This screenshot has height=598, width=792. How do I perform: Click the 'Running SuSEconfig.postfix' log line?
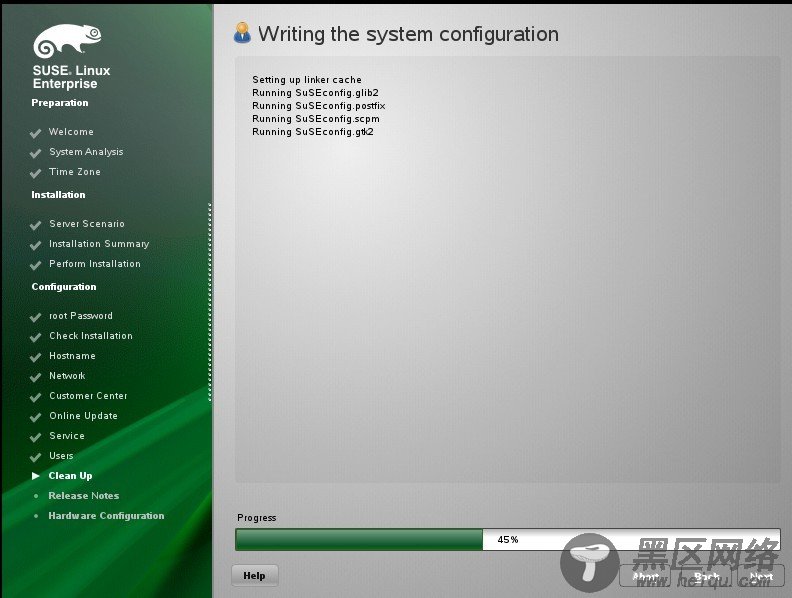[x=318, y=106]
